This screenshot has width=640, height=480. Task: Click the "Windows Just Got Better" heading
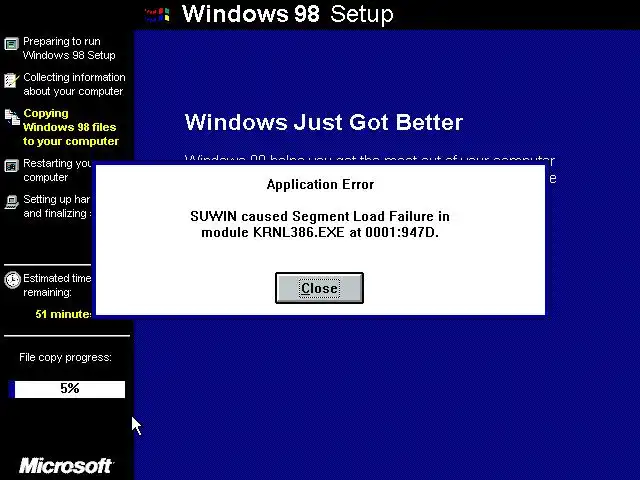click(324, 122)
